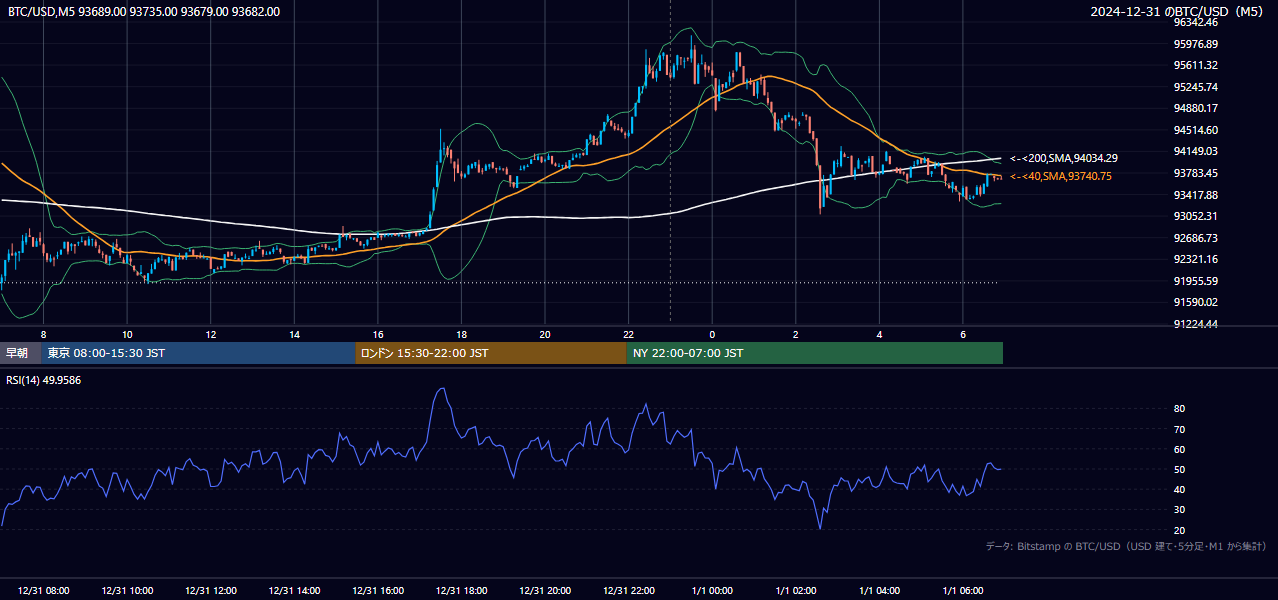Click the RSI(14) 49.9586 indicator label
Image resolution: width=1278 pixels, height=600 pixels.
click(x=44, y=380)
